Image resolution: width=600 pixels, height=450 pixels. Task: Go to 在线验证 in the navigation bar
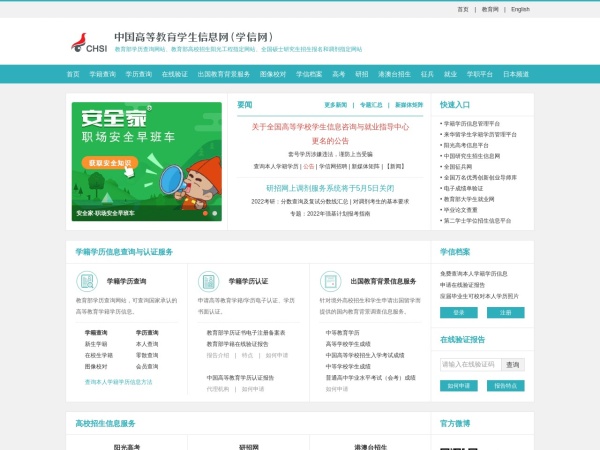(x=175, y=74)
